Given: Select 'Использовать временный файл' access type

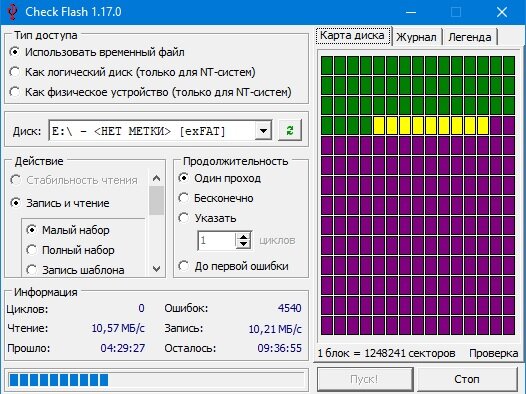Looking at the screenshot, I should point(97,52).
